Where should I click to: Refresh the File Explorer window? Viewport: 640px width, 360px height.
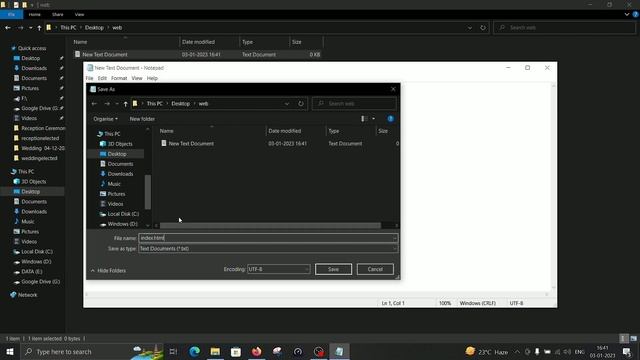(x=483, y=28)
